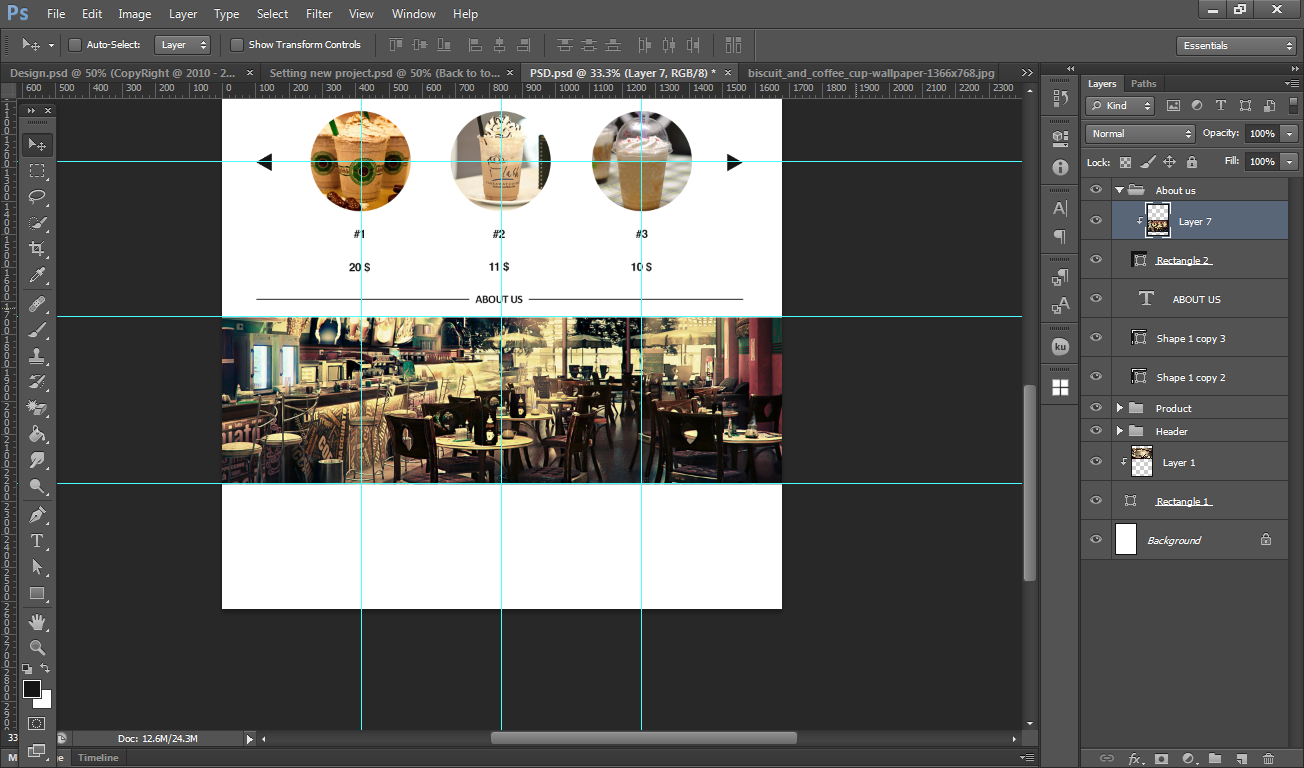
Task: Open the Fill slider dropdown arrow
Action: pos(1290,161)
